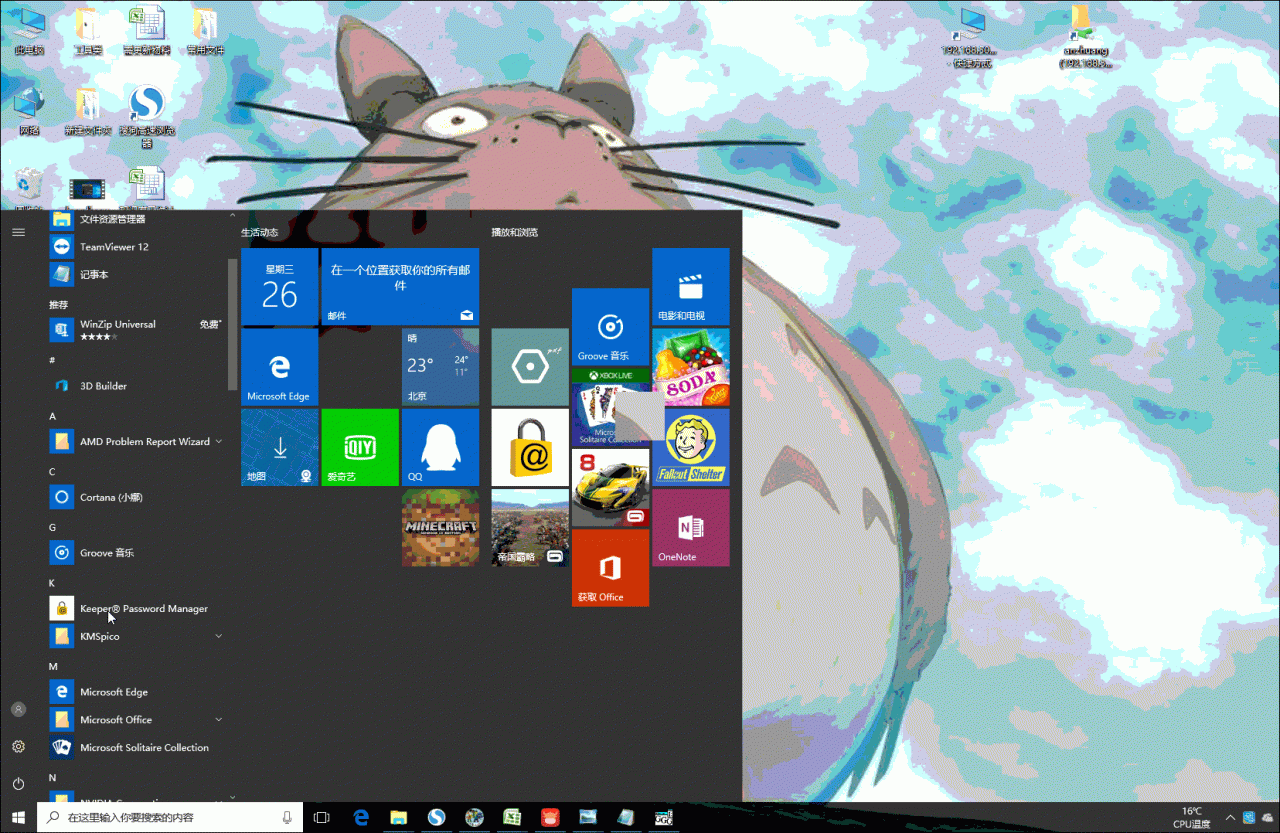Open the green 爱奇艺 iQIYI tile
This screenshot has height=833, width=1280.
(x=360, y=447)
